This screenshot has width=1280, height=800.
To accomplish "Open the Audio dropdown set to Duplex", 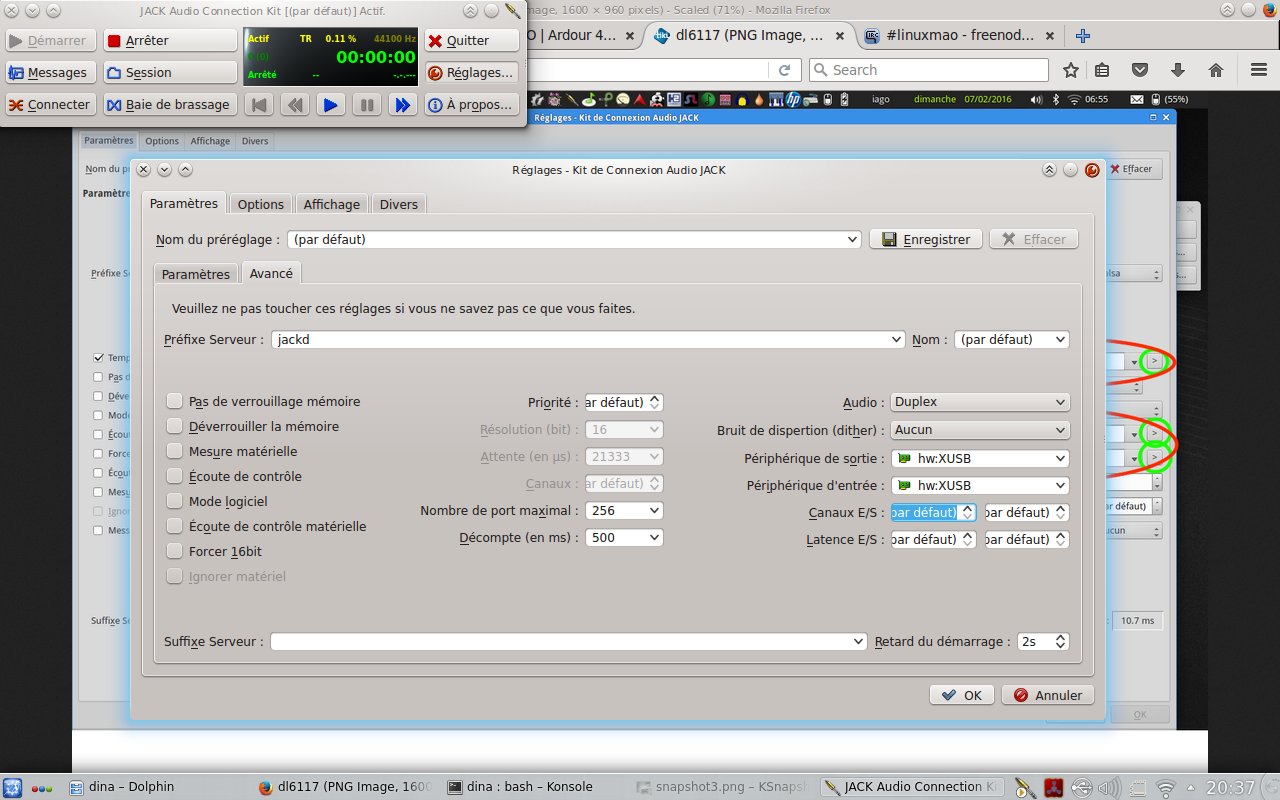I will [x=980, y=402].
